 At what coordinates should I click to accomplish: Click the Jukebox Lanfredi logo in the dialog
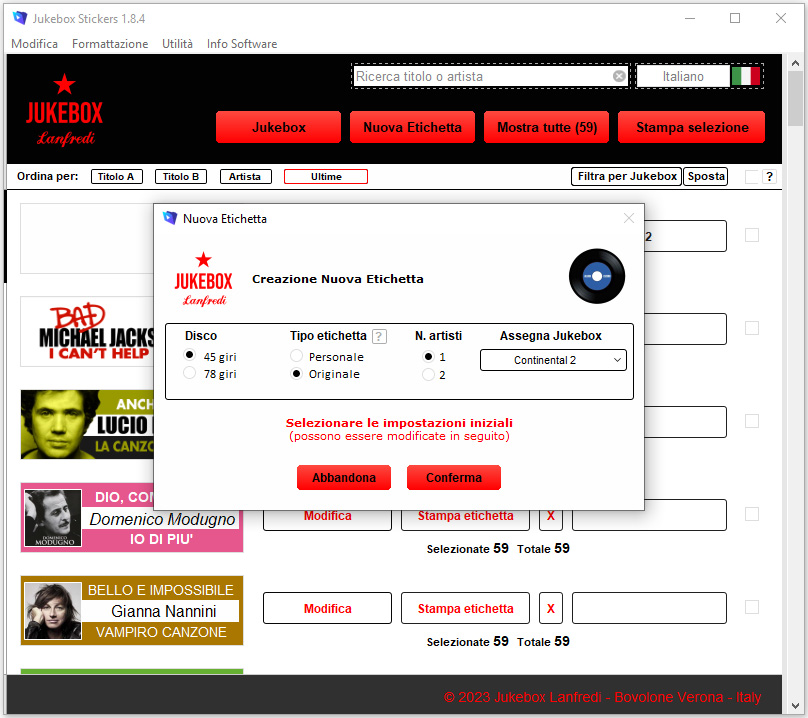point(204,279)
